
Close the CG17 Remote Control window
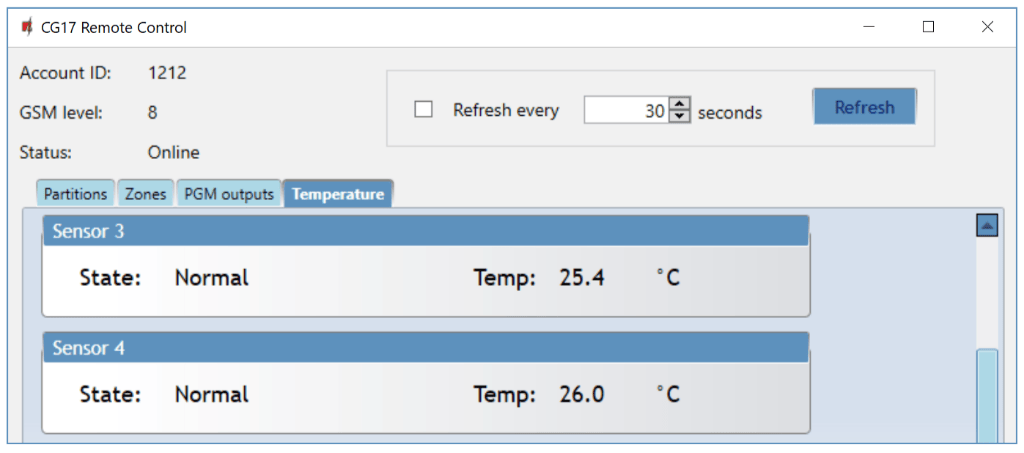(987, 27)
